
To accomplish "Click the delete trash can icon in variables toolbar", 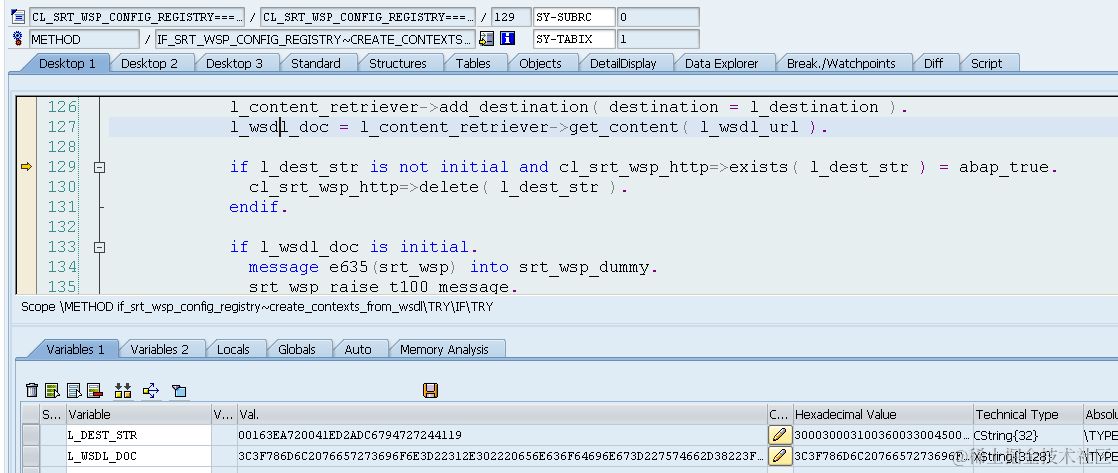I will (32, 390).
